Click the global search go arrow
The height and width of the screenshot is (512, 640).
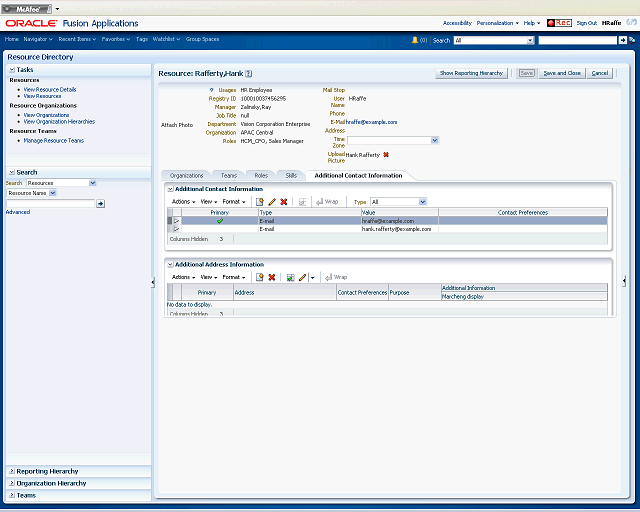[622, 40]
